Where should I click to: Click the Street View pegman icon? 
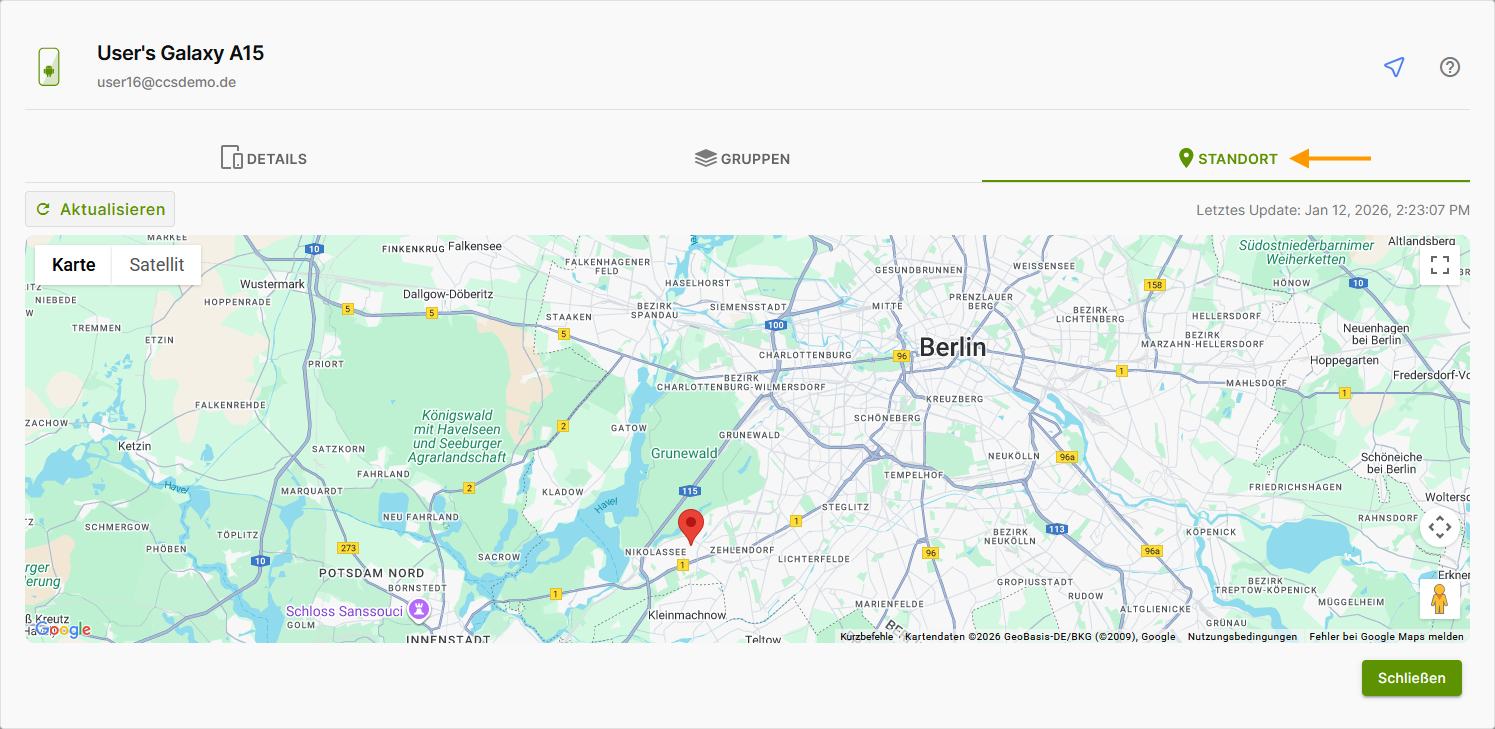[1439, 599]
